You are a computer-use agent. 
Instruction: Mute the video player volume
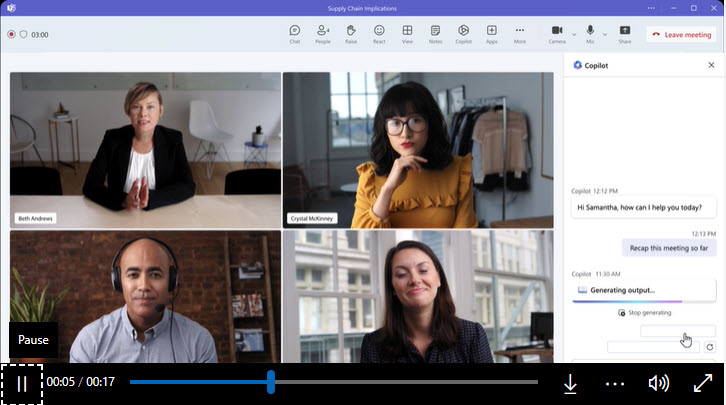tap(658, 383)
